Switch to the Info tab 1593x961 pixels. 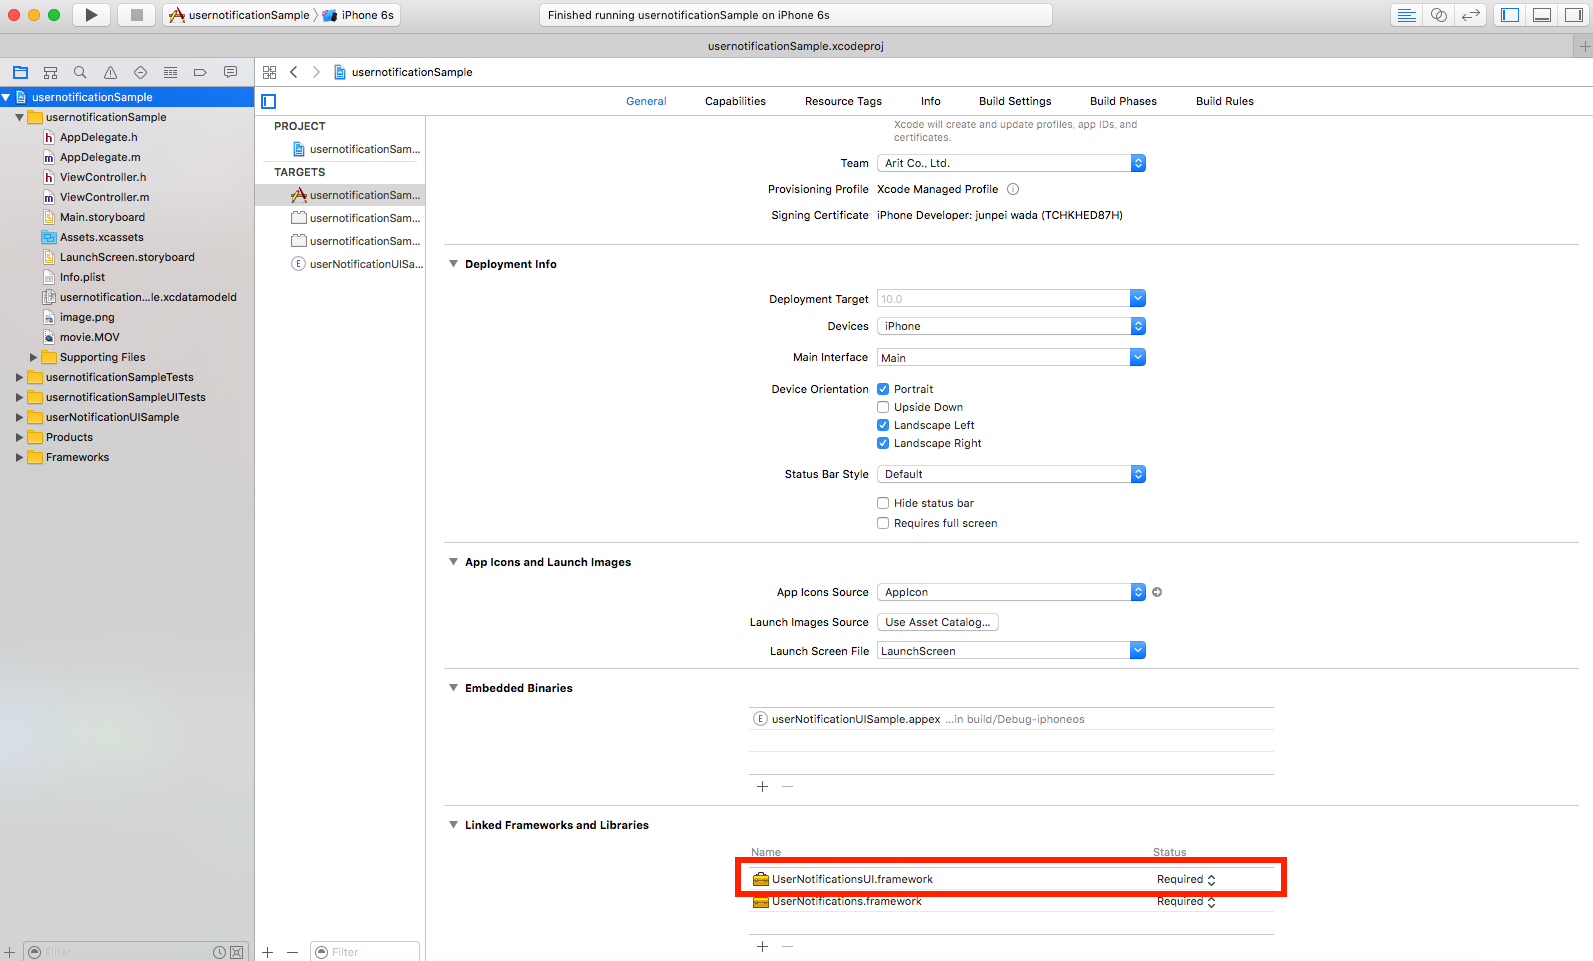click(x=930, y=101)
